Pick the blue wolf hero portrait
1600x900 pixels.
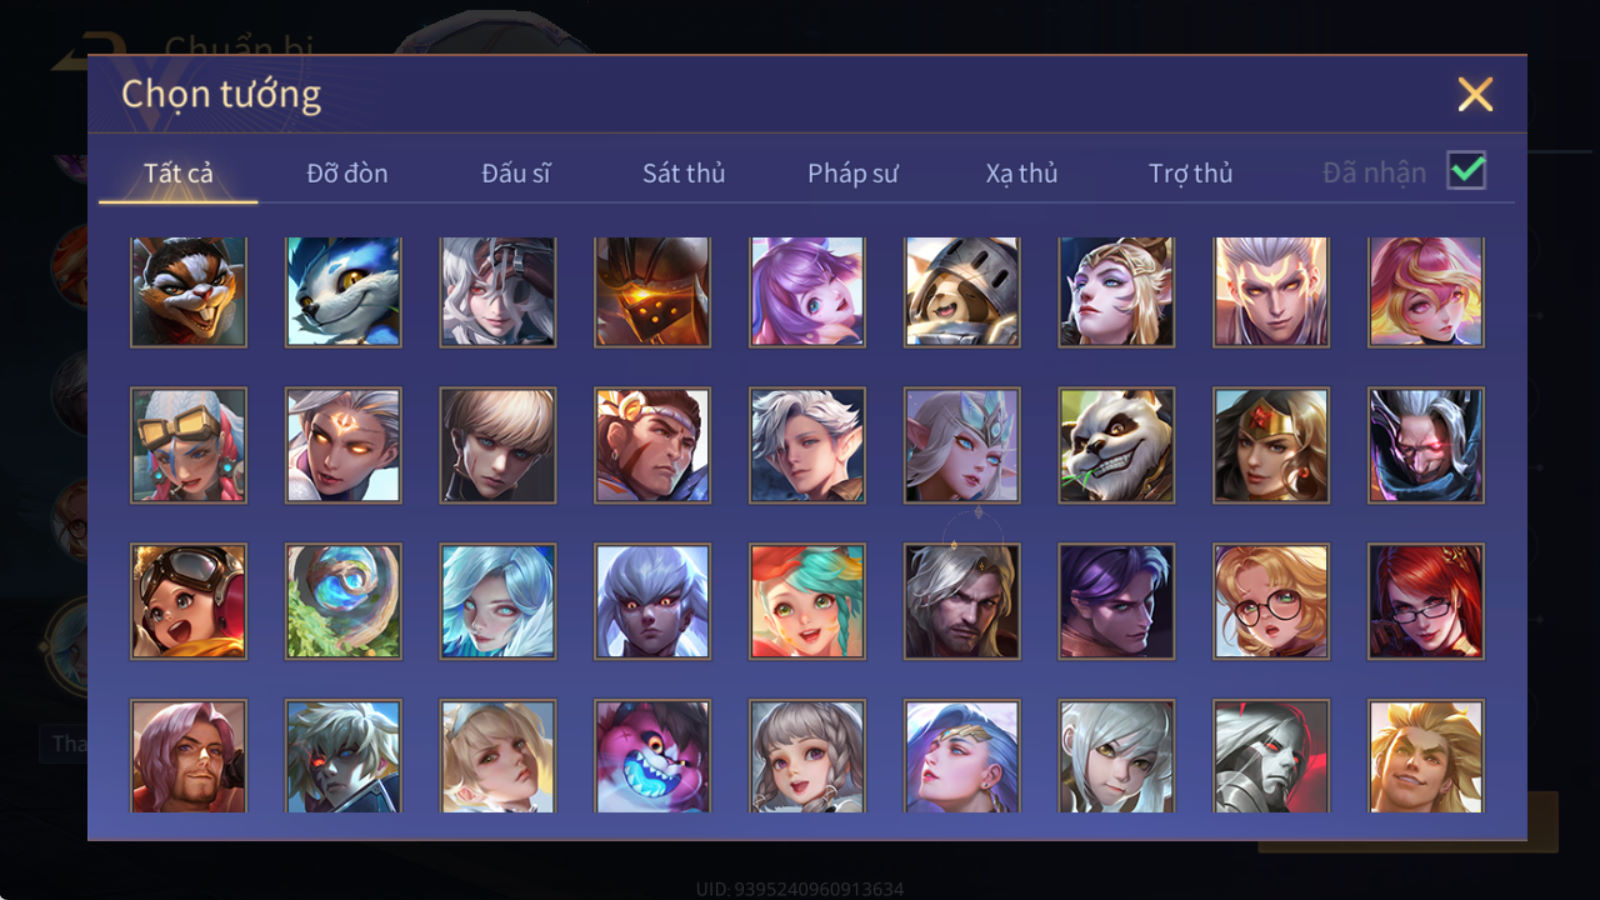click(x=343, y=292)
